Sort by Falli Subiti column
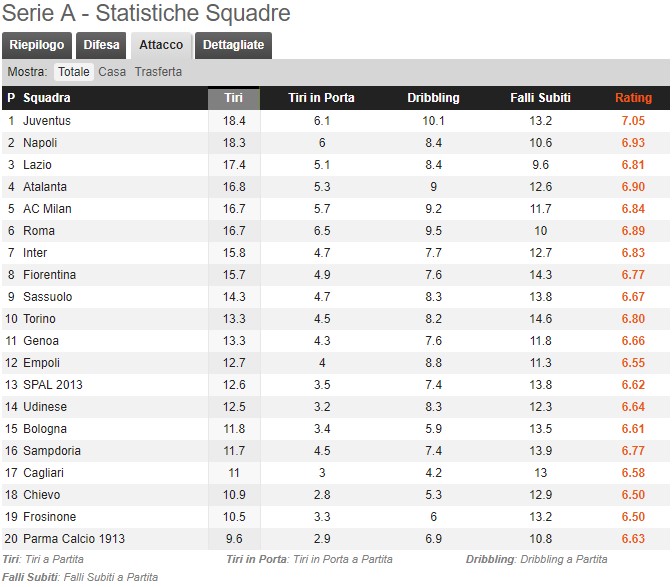 [541, 98]
